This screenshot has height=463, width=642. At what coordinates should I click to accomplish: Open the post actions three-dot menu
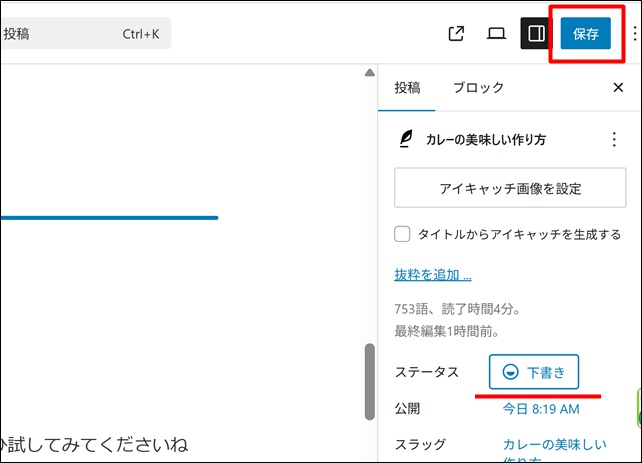tap(614, 140)
